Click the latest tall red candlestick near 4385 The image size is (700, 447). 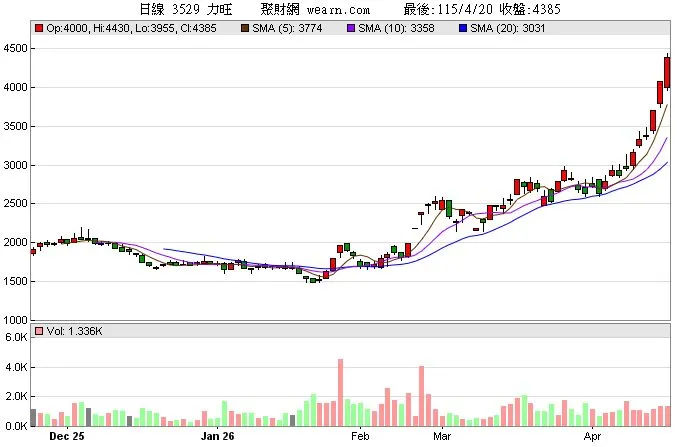(x=667, y=72)
